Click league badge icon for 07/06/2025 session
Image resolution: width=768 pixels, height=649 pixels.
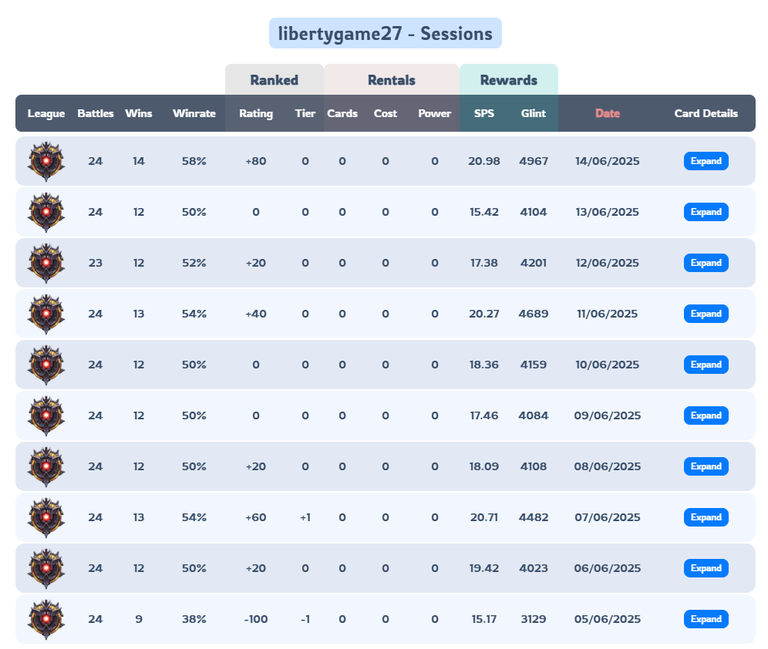click(46, 518)
